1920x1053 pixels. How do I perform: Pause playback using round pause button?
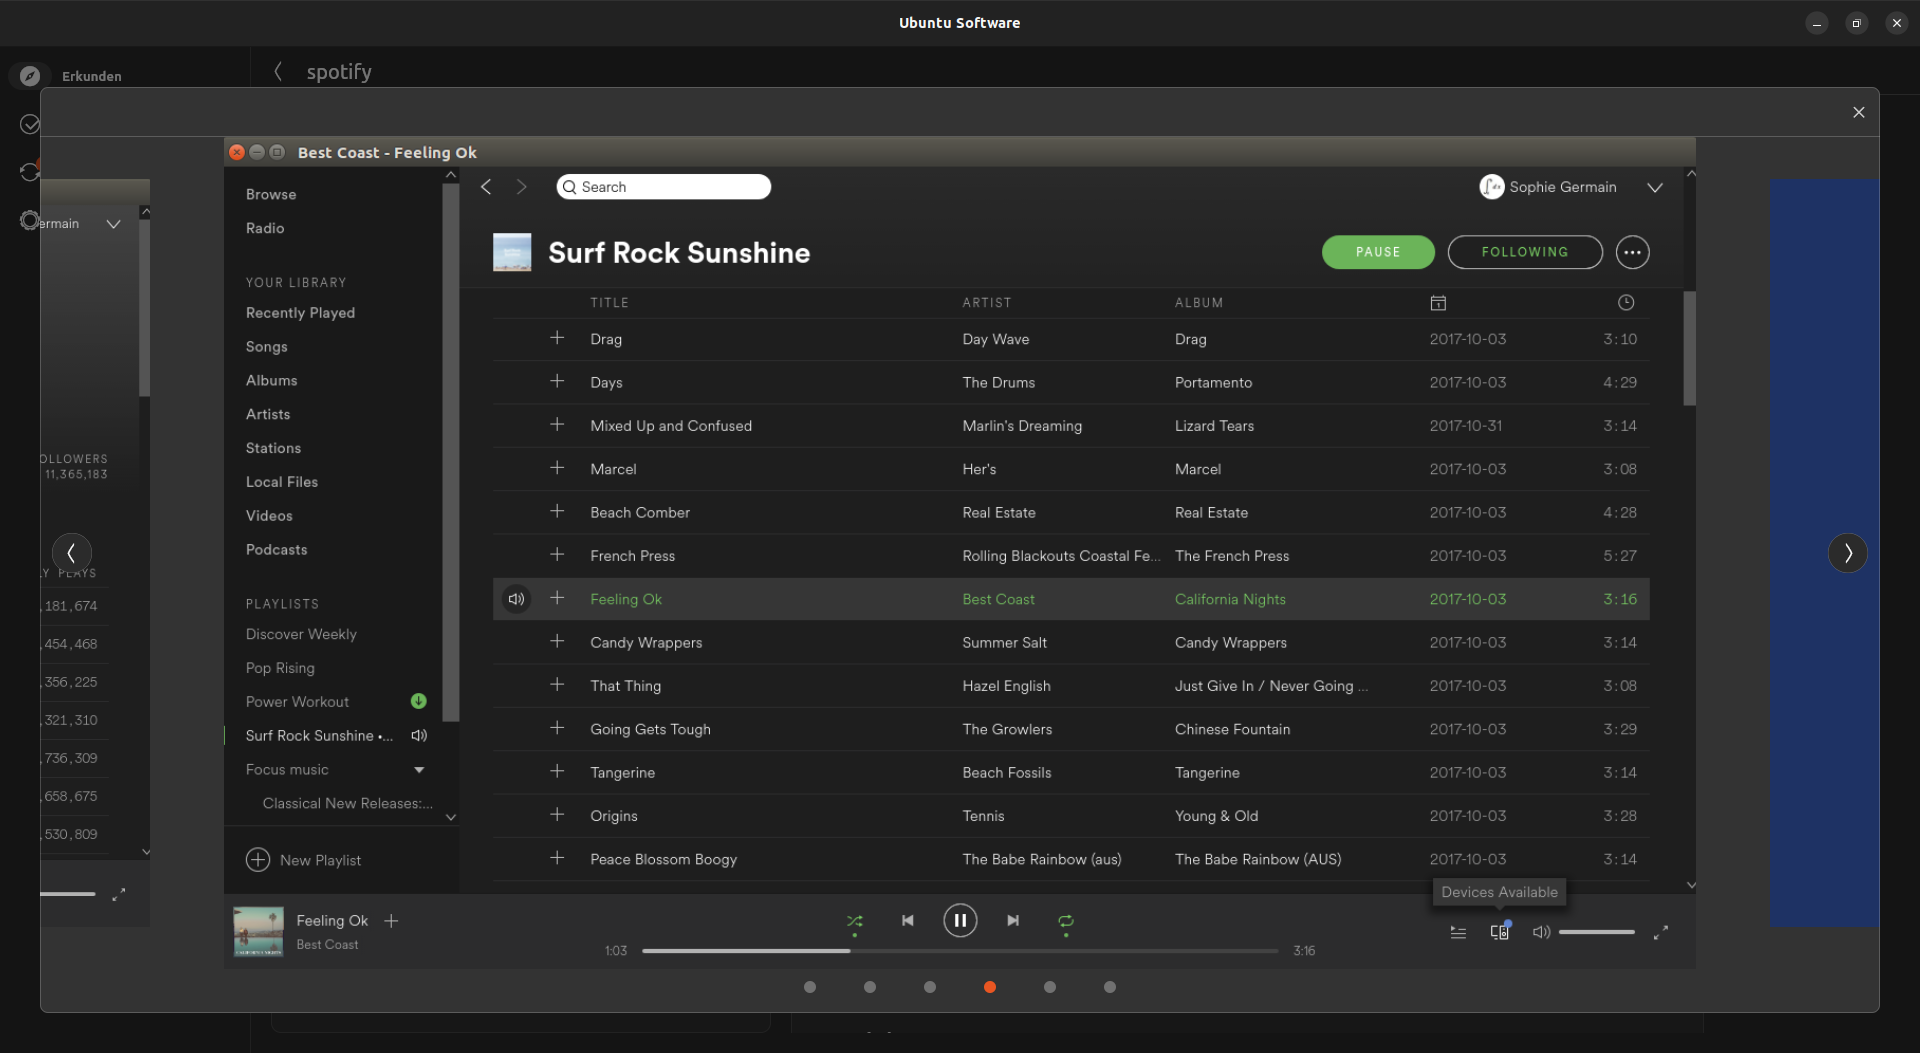tap(960, 921)
